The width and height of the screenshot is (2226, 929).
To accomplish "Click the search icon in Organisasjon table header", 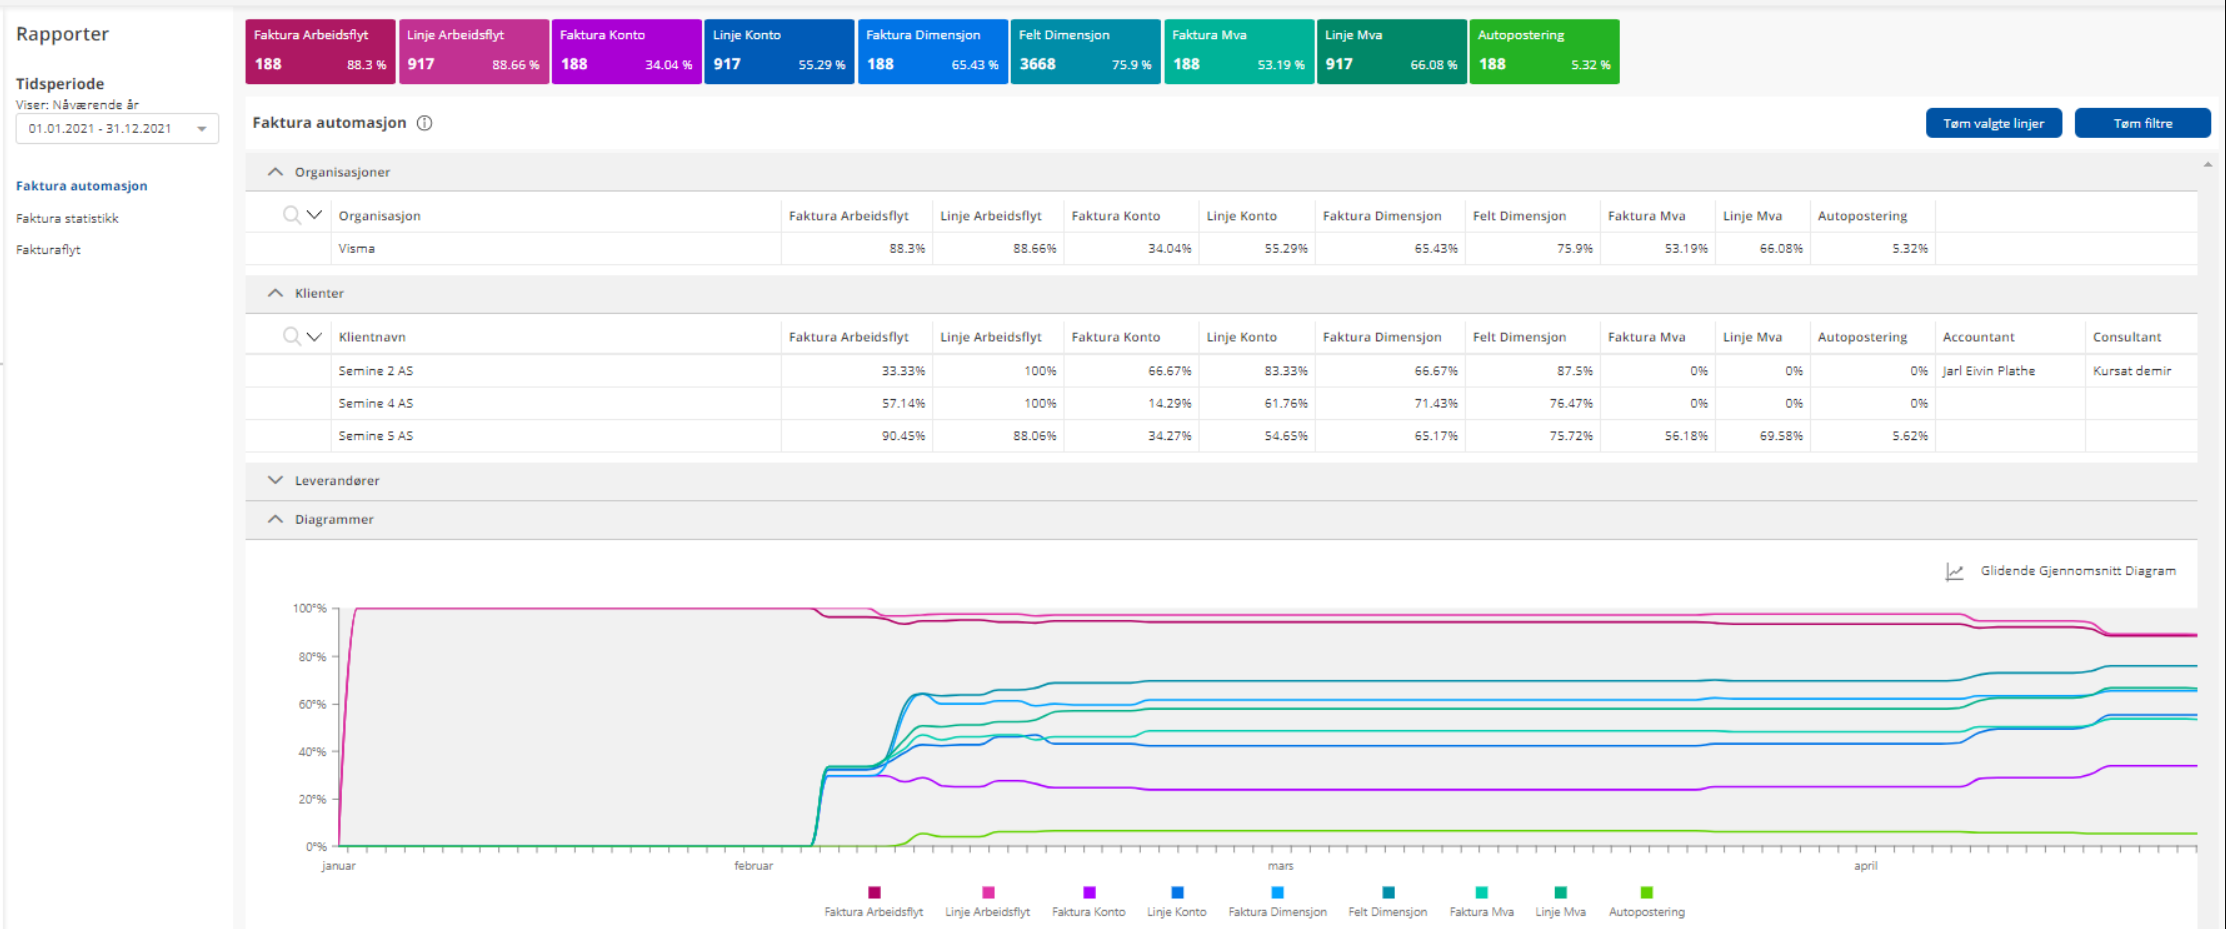I will (291, 215).
